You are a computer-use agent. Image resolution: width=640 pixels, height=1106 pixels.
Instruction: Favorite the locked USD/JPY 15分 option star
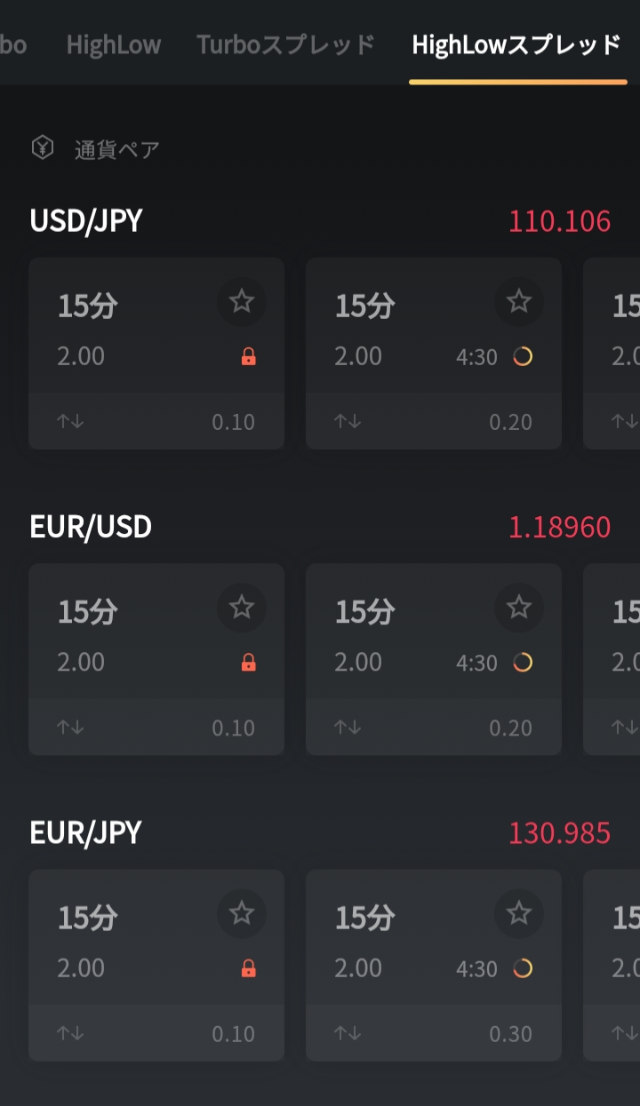coord(241,301)
